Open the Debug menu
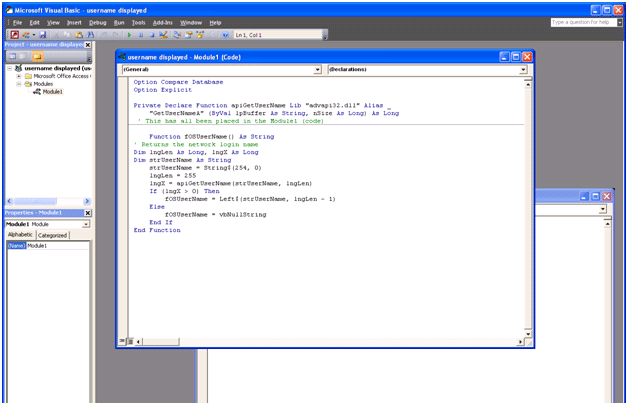The height and width of the screenshot is (405, 628). [97, 22]
